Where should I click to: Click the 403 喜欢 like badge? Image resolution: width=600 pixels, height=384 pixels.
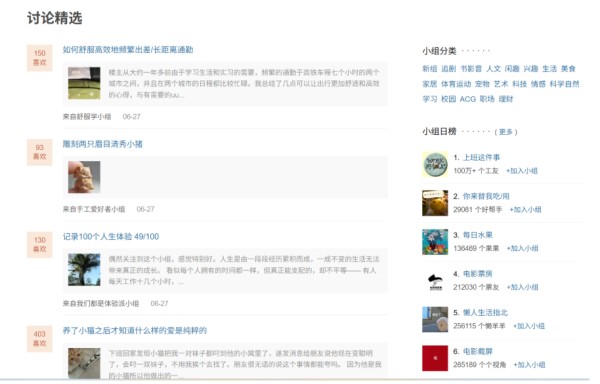pyautogui.click(x=39, y=338)
